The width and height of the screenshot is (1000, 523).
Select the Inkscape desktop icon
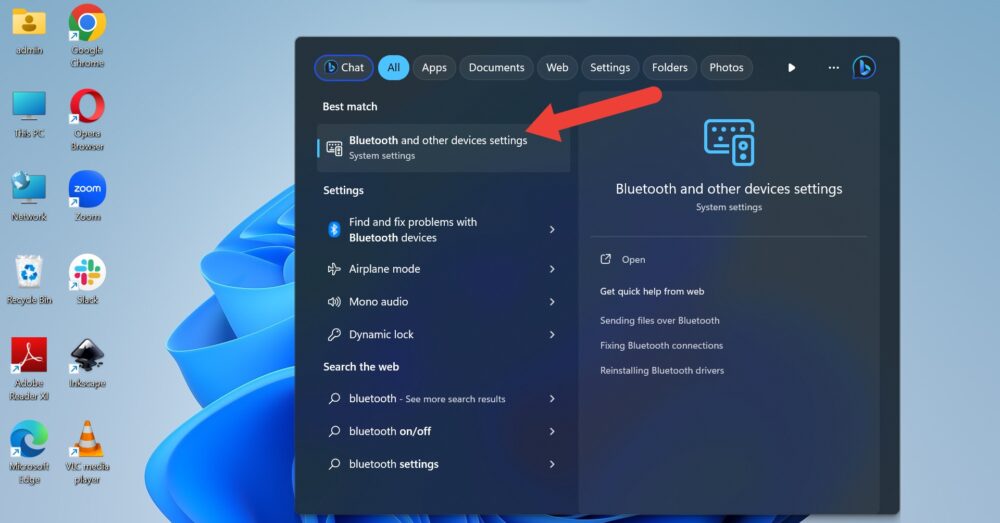point(87,363)
